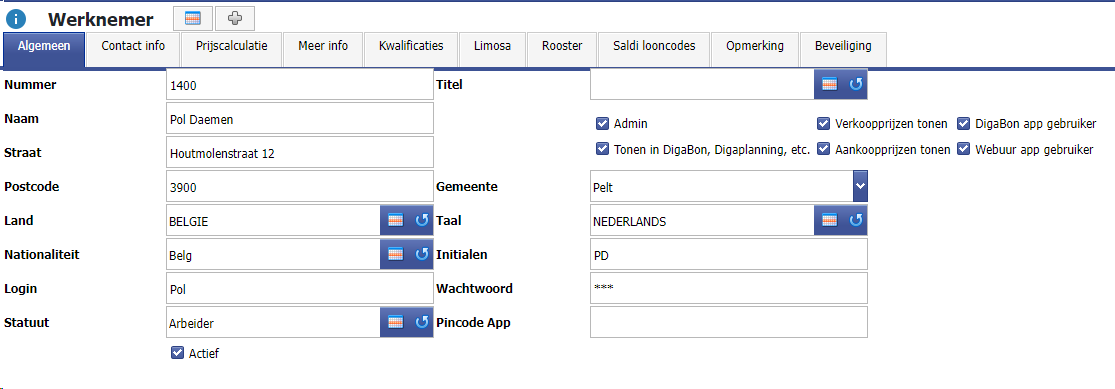Toggle Webuur app gebruiker checkbox

[964, 149]
